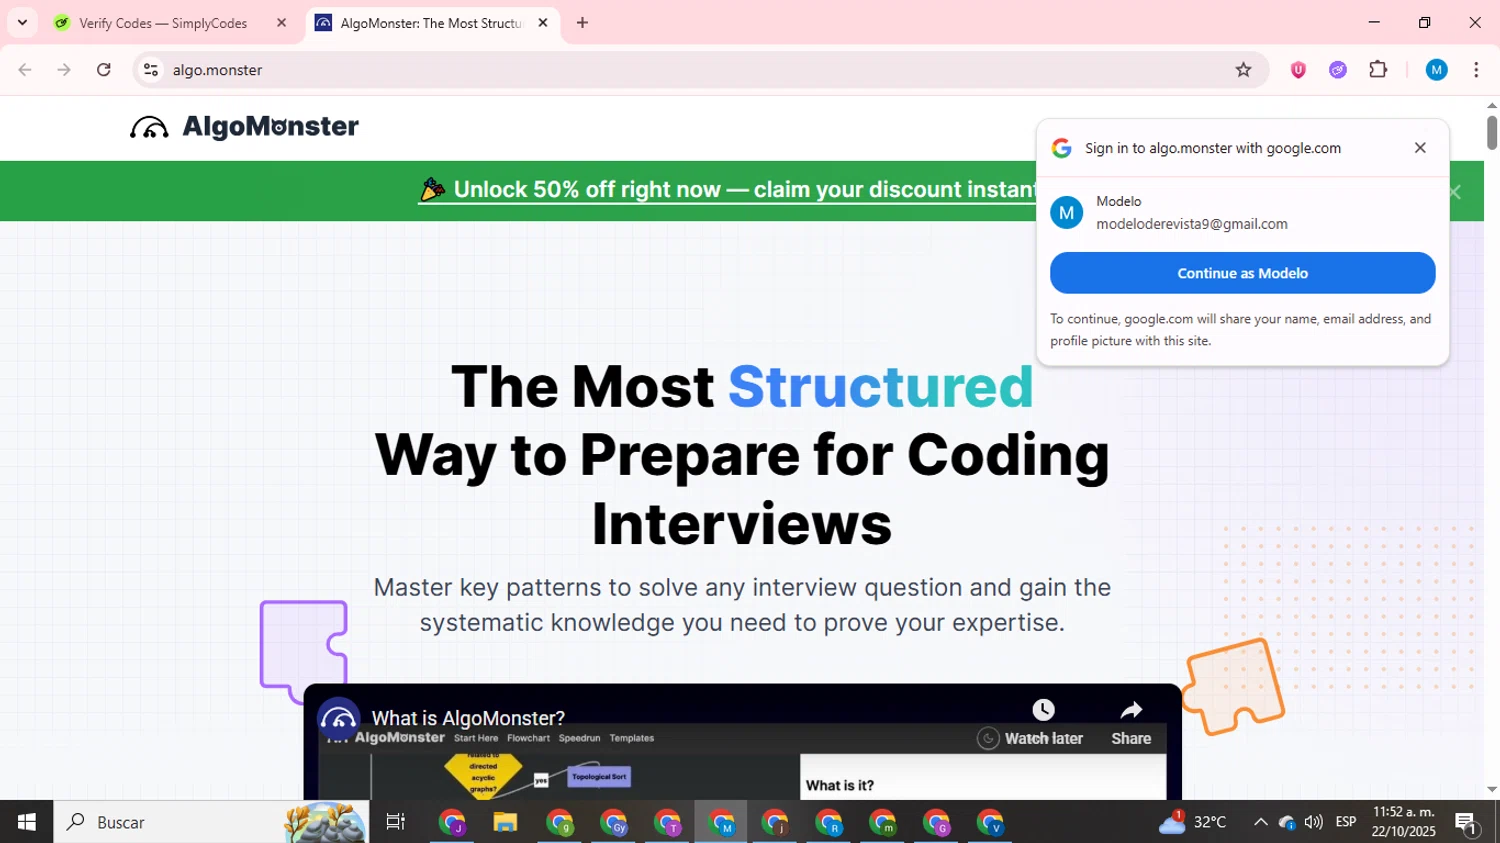
Task: Open the Windows notification center
Action: [1467, 822]
